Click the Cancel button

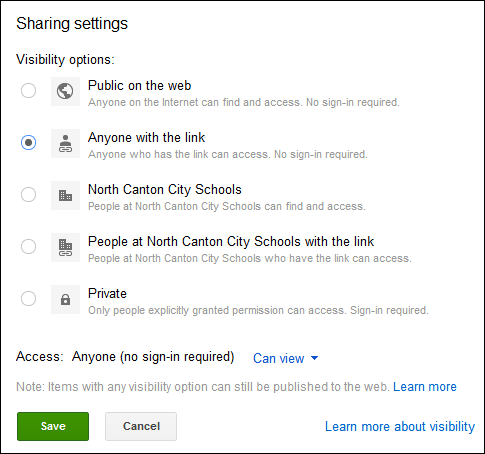point(141,426)
